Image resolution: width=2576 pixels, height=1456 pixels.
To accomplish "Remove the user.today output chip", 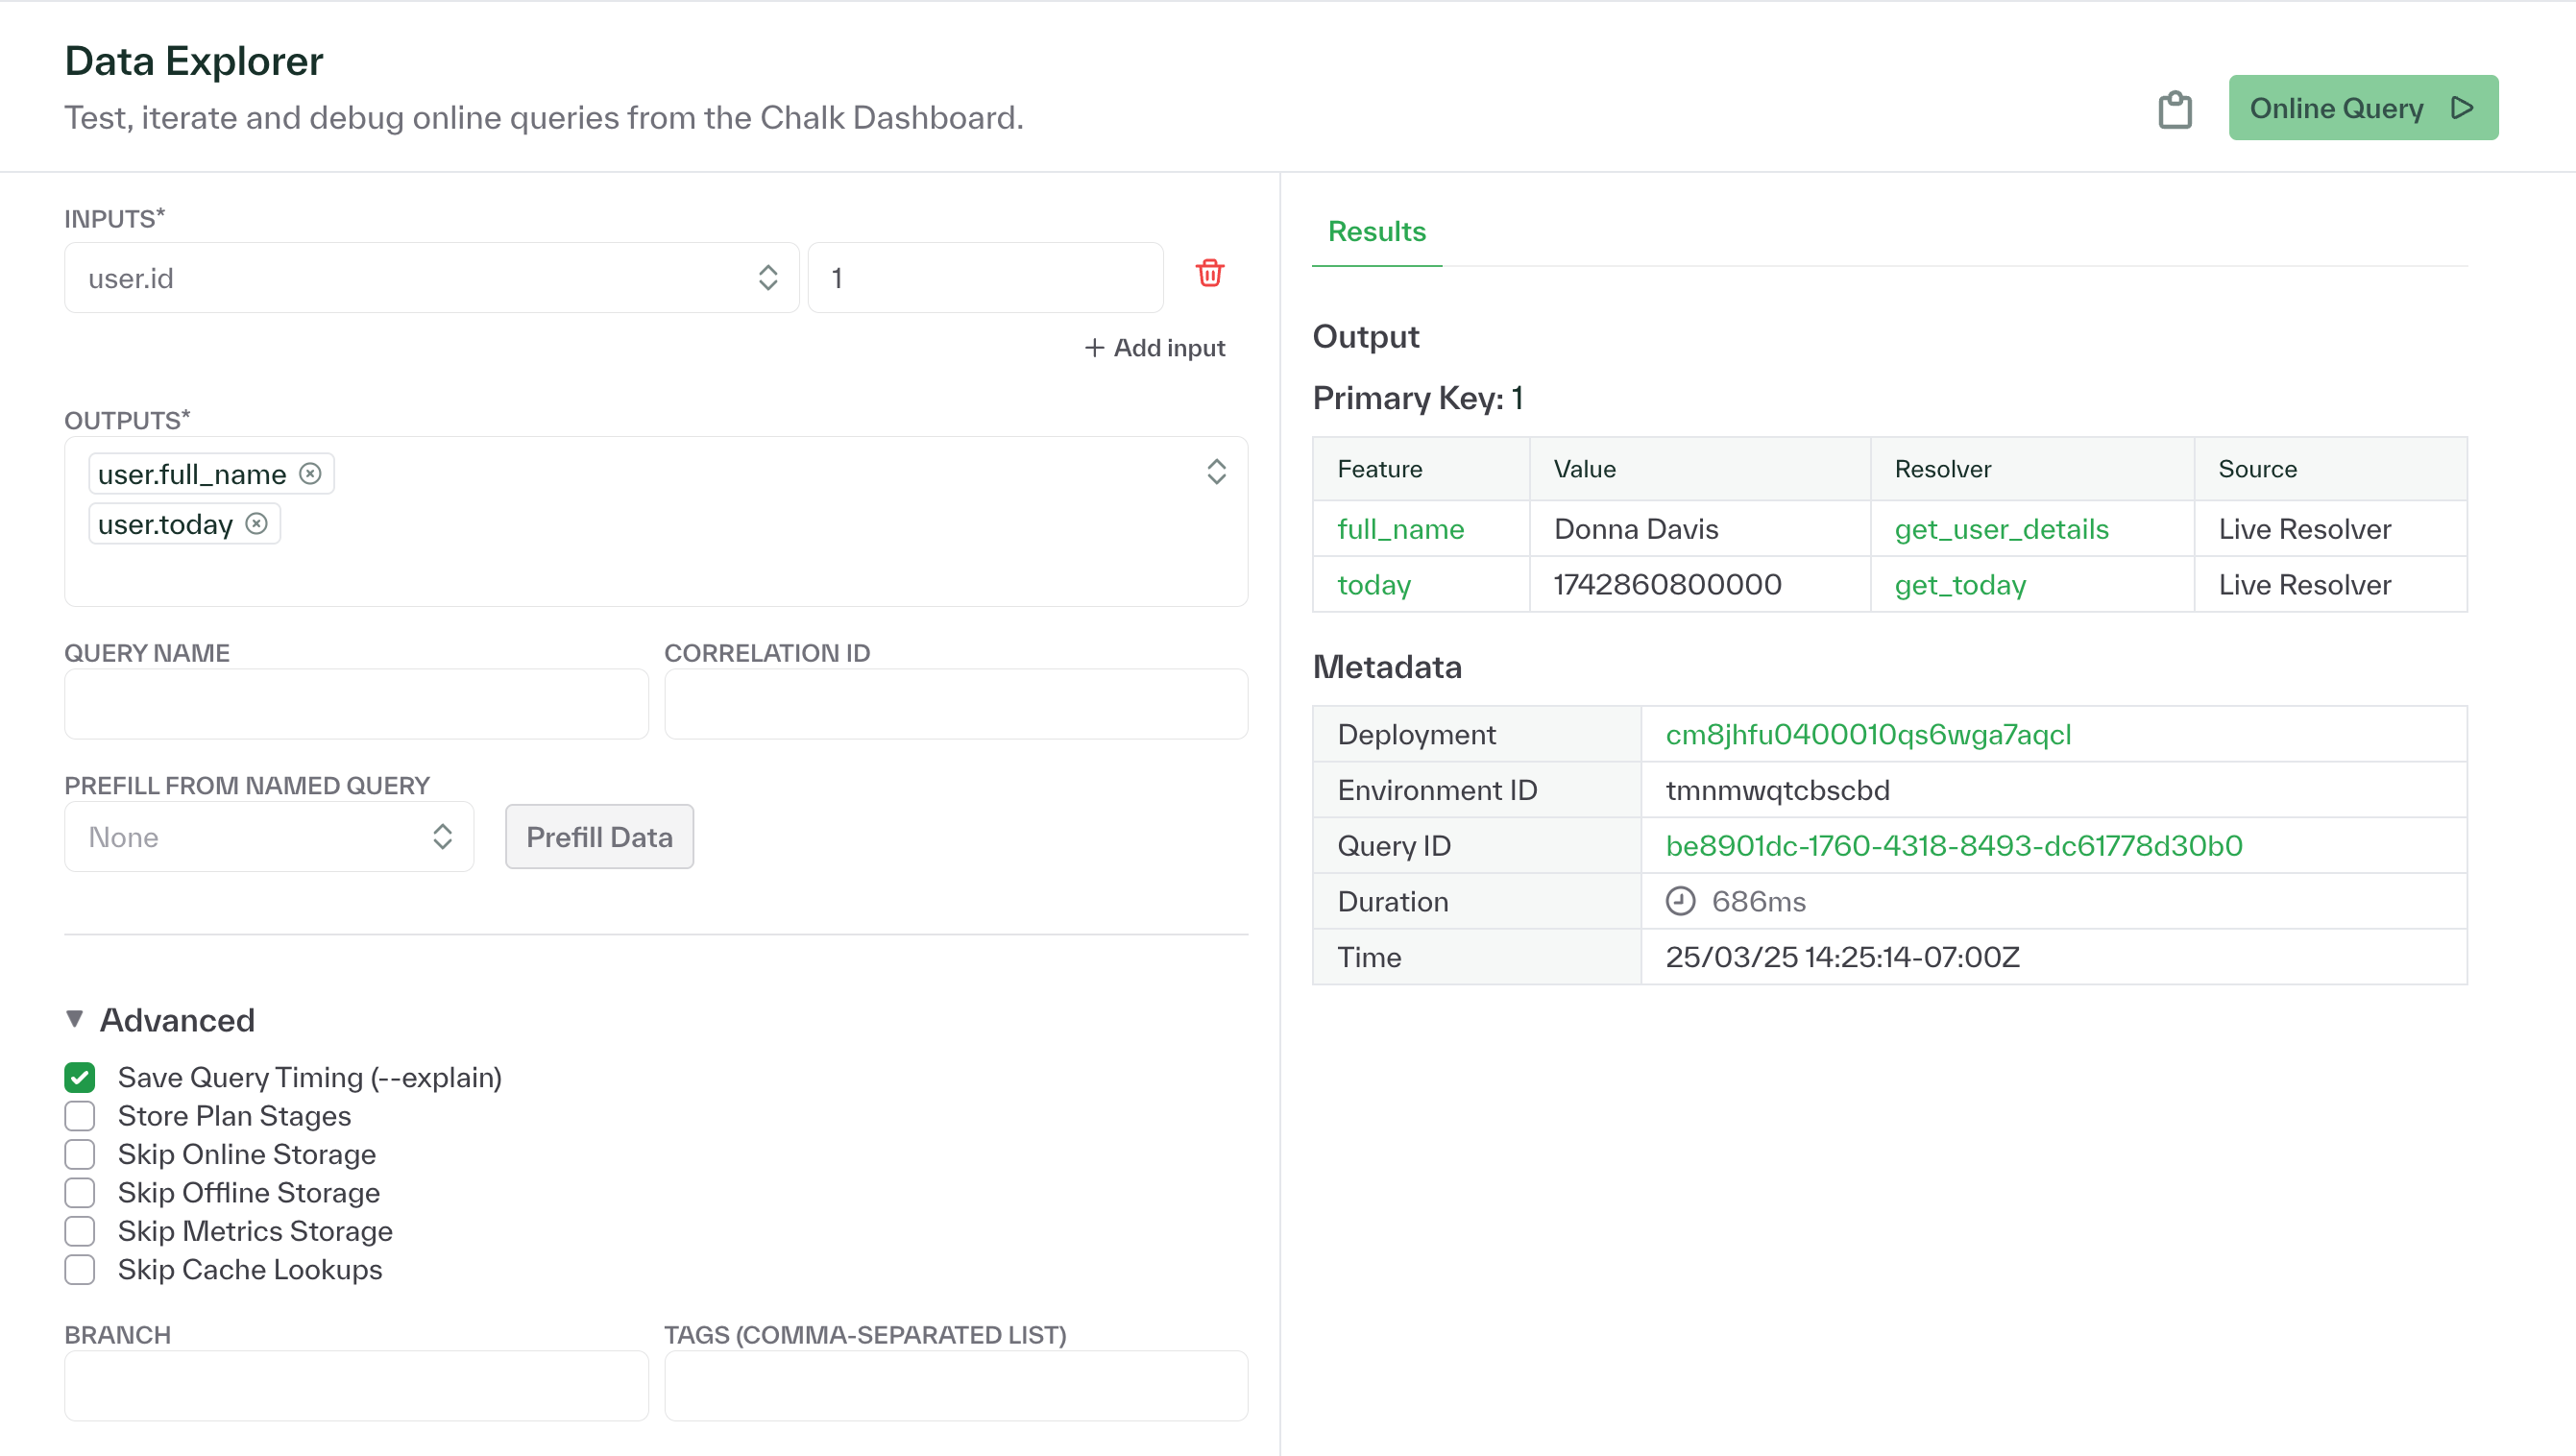I will pyautogui.click(x=256, y=523).
